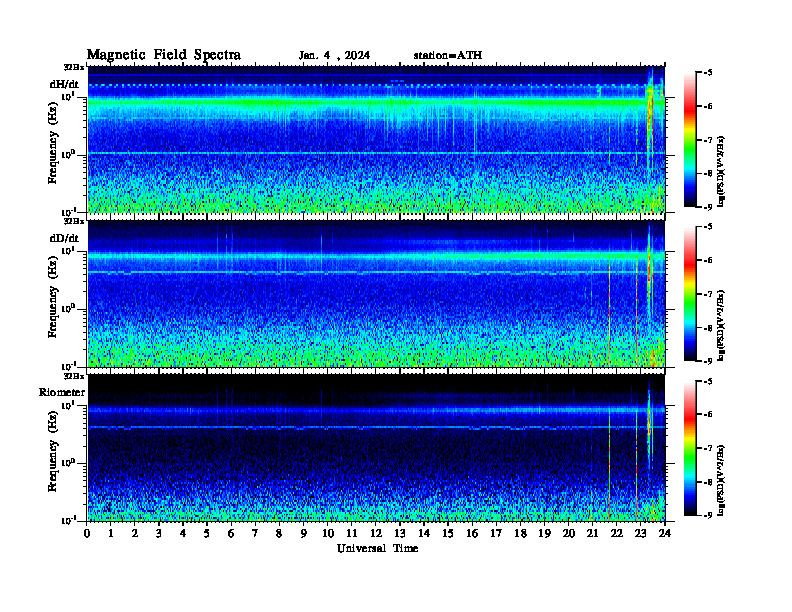
Task: Click hour tick label '12' on time axis
Action: [x=375, y=533]
